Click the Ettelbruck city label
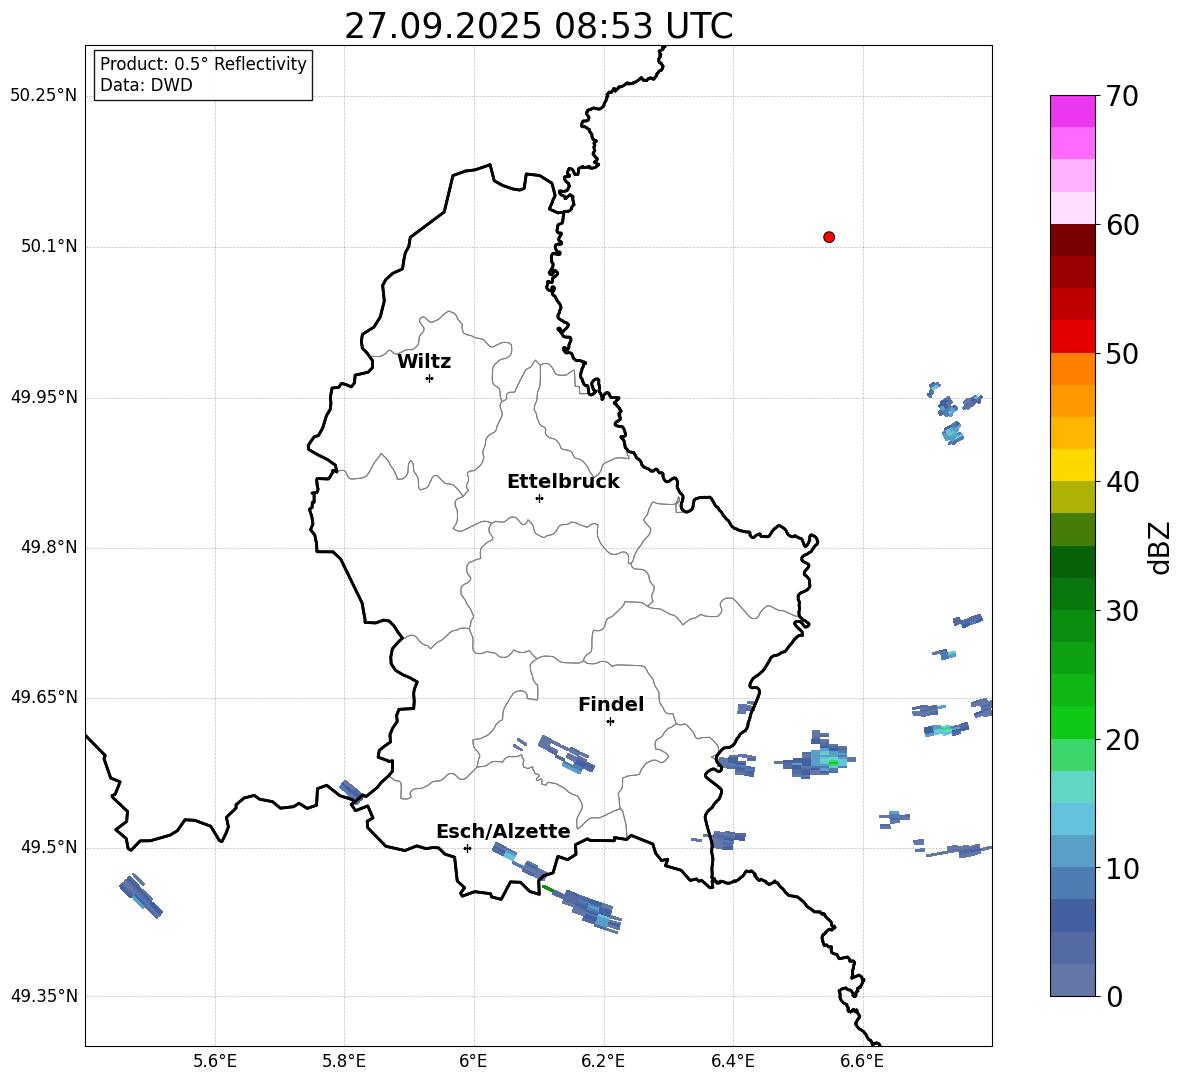The image size is (1184, 1081). (563, 482)
